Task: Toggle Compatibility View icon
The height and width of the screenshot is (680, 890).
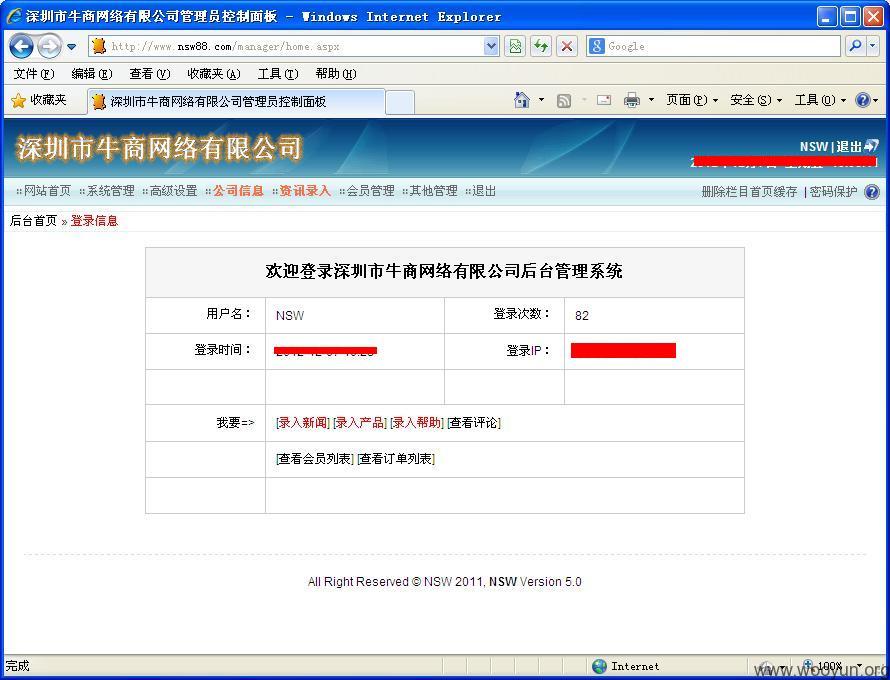Action: (x=515, y=46)
